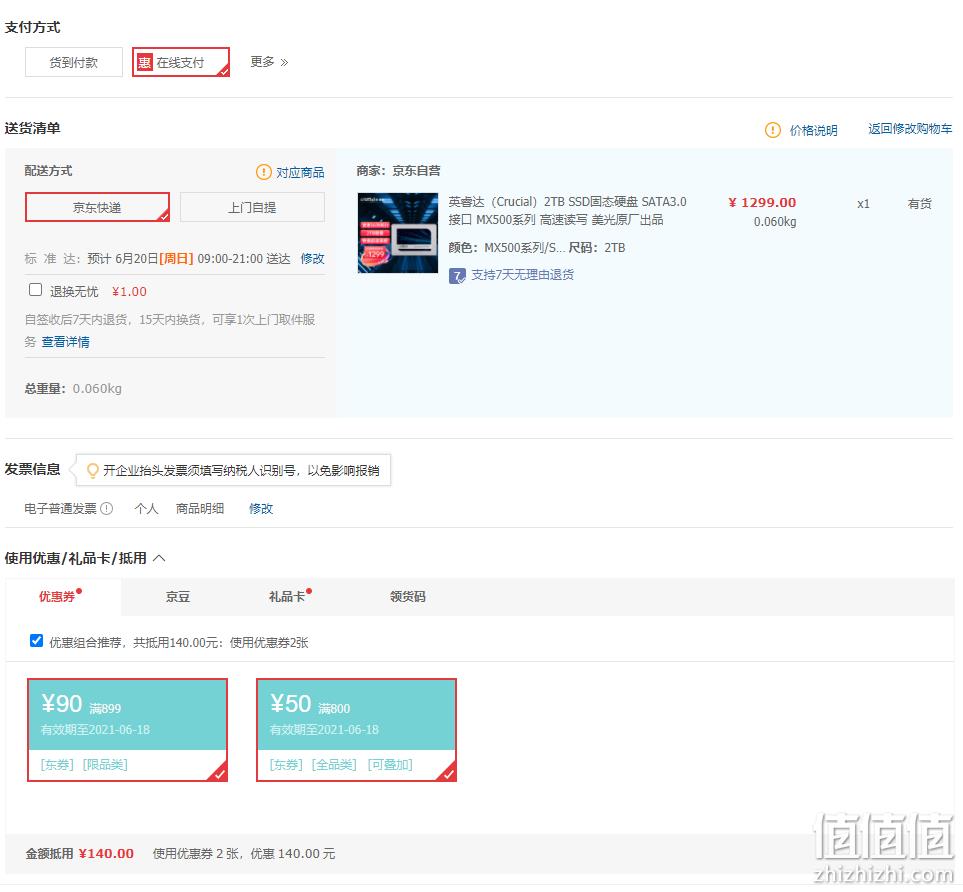Switch to the 礼品卡 tab
Image resolution: width=963 pixels, height=892 pixels.
tap(287, 597)
